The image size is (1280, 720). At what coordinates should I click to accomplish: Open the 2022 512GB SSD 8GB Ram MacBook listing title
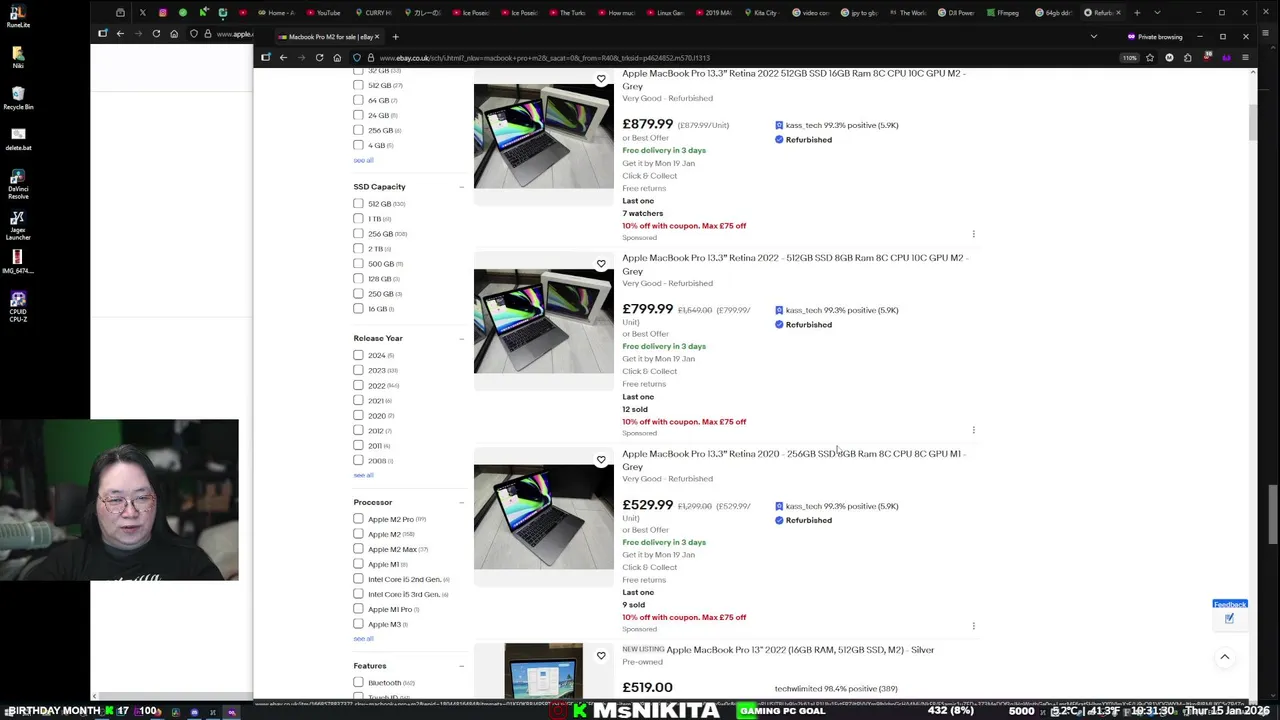pos(795,264)
